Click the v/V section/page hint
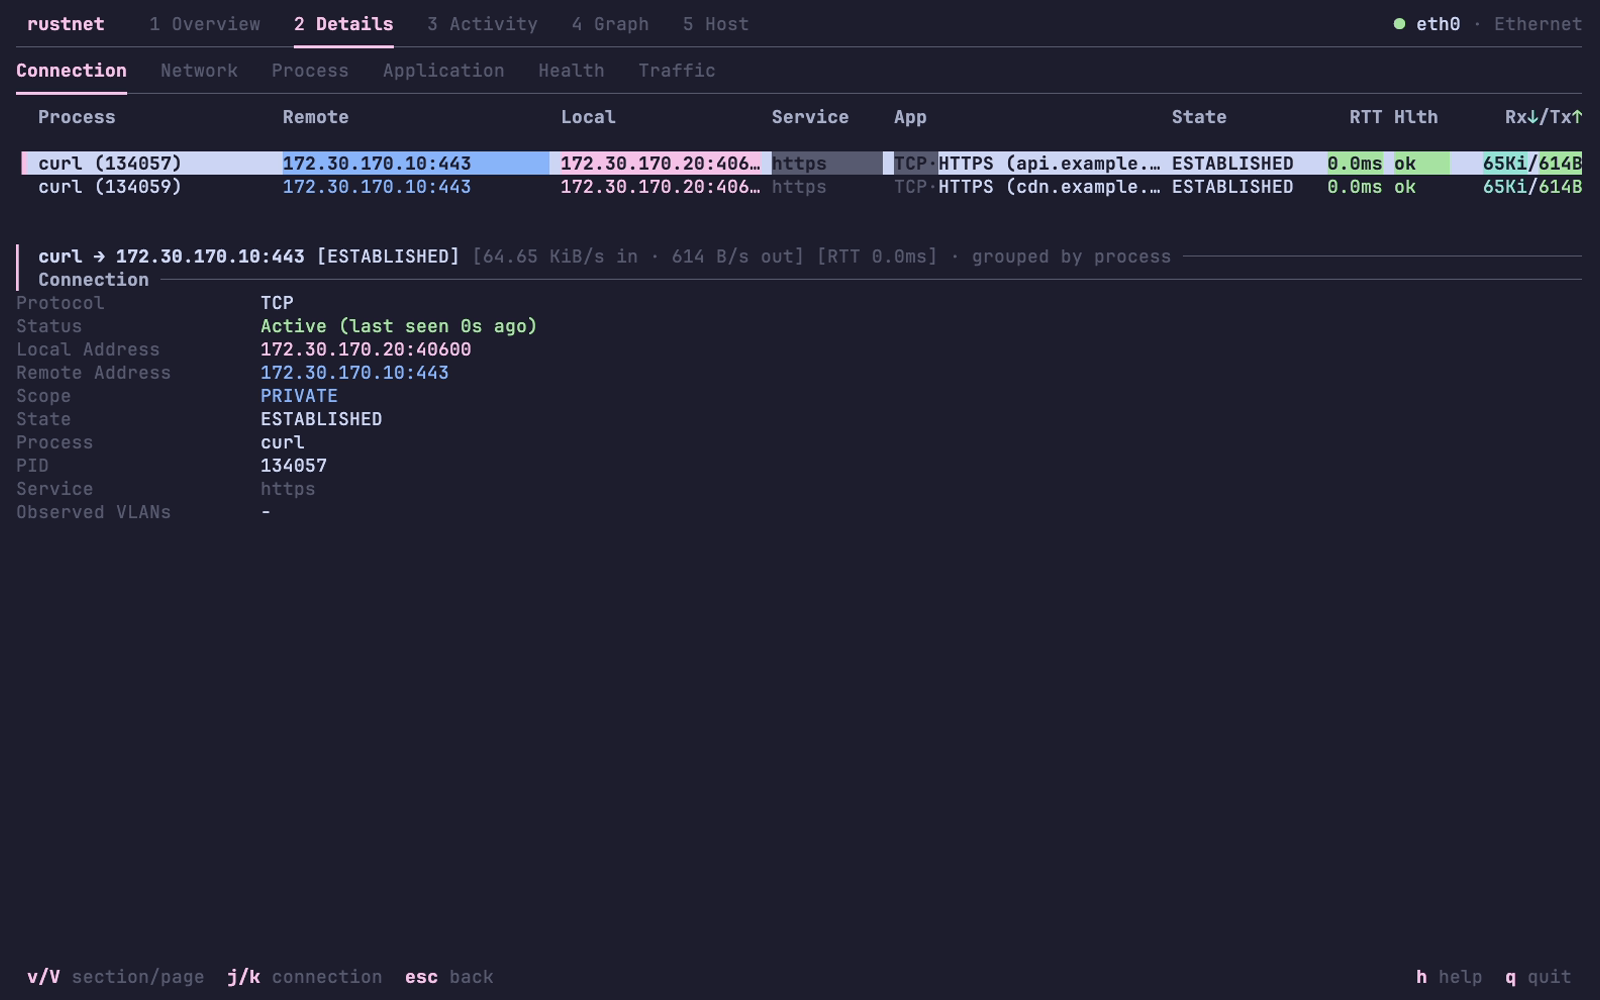 tap(115, 977)
